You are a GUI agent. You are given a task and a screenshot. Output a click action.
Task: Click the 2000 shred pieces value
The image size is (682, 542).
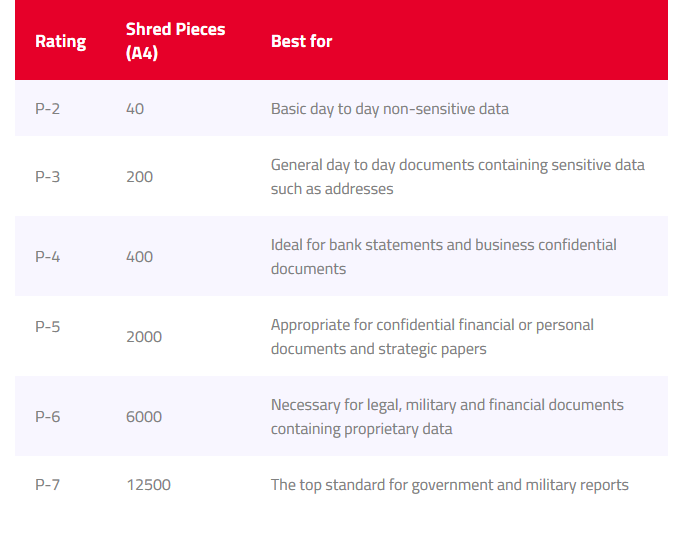[144, 337]
